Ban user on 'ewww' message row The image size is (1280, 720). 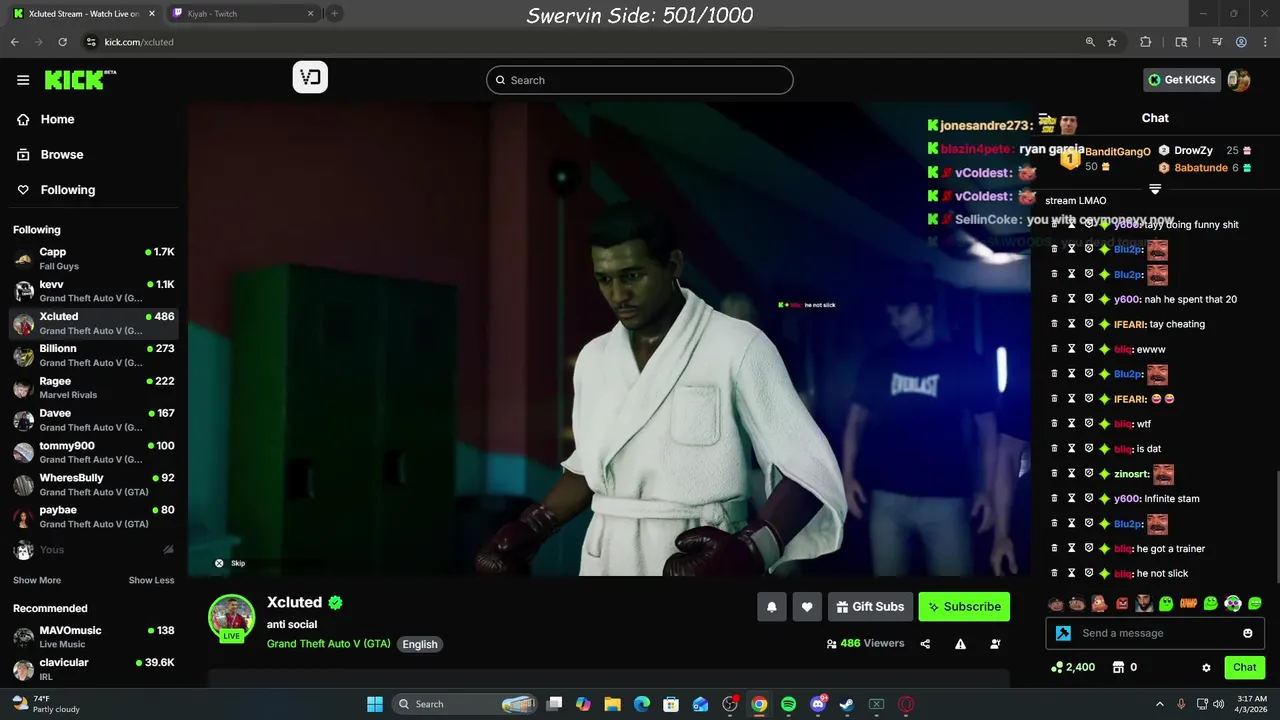point(1089,349)
